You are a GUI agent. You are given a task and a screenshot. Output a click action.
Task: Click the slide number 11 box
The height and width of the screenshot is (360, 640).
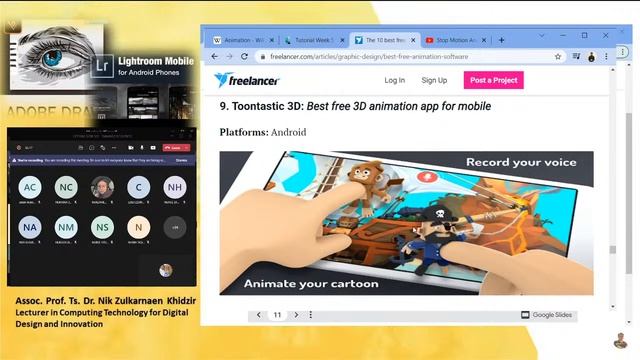point(277,315)
